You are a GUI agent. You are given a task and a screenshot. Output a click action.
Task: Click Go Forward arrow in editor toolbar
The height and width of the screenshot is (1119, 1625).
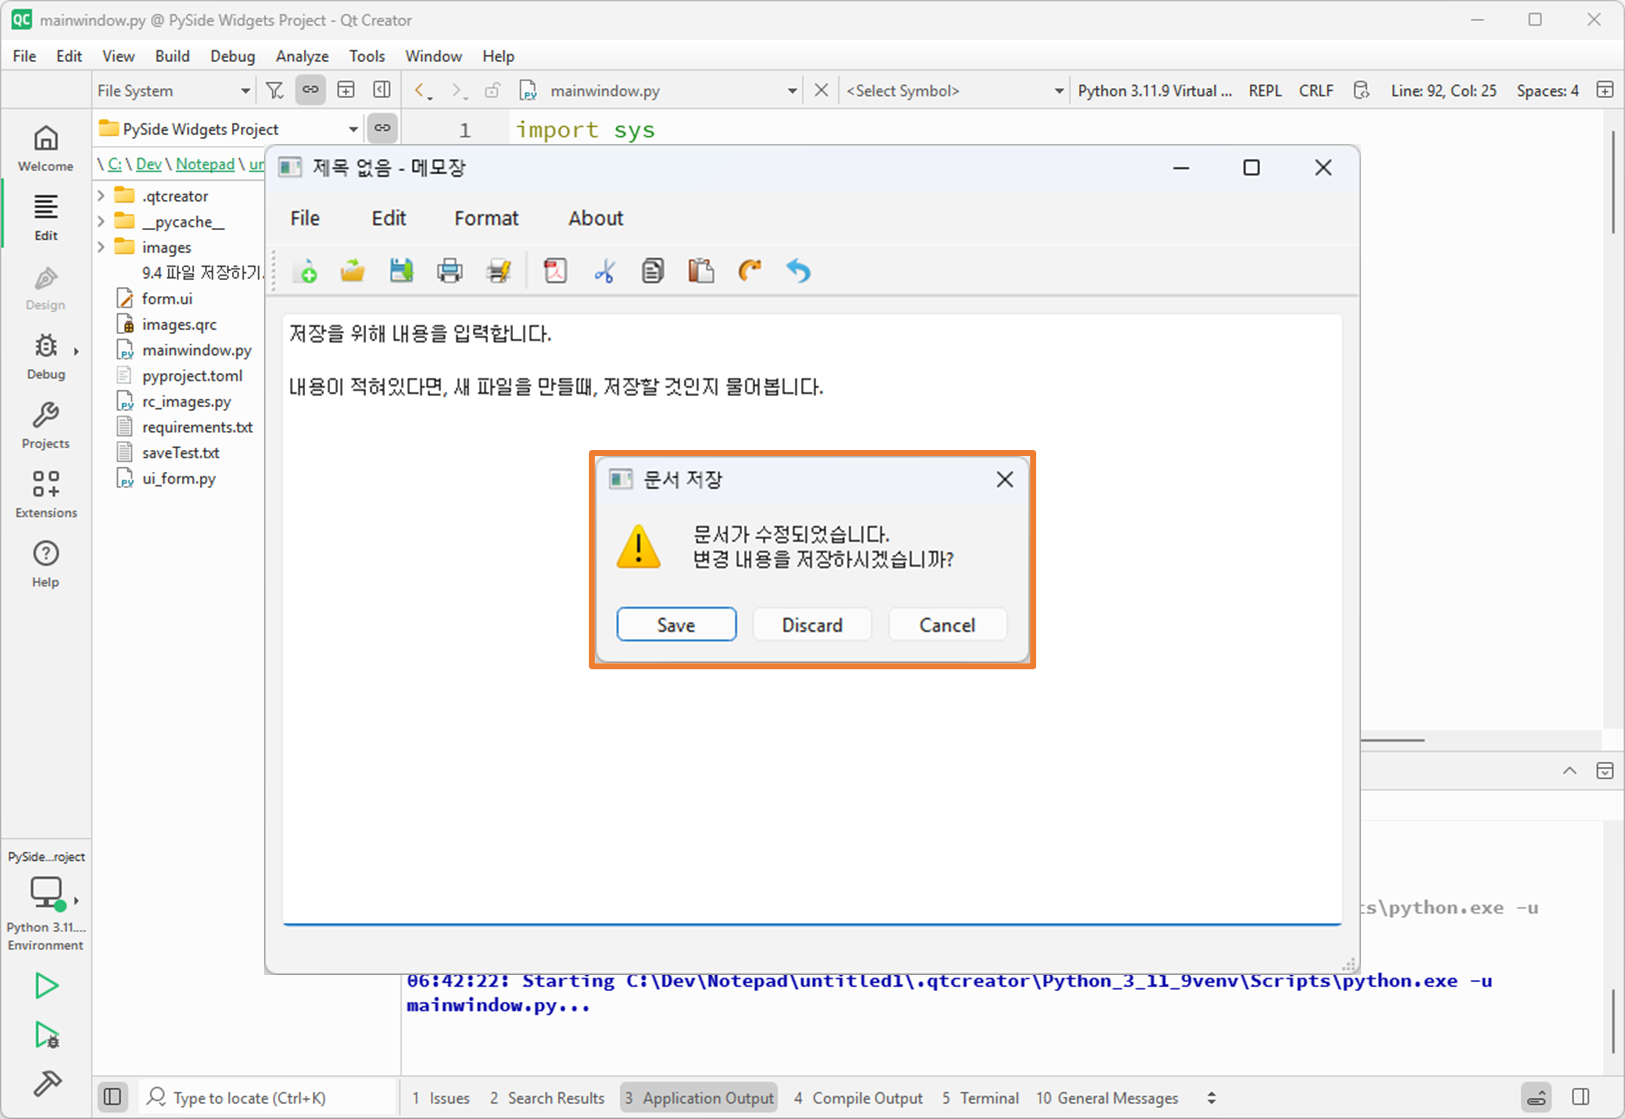457,91
